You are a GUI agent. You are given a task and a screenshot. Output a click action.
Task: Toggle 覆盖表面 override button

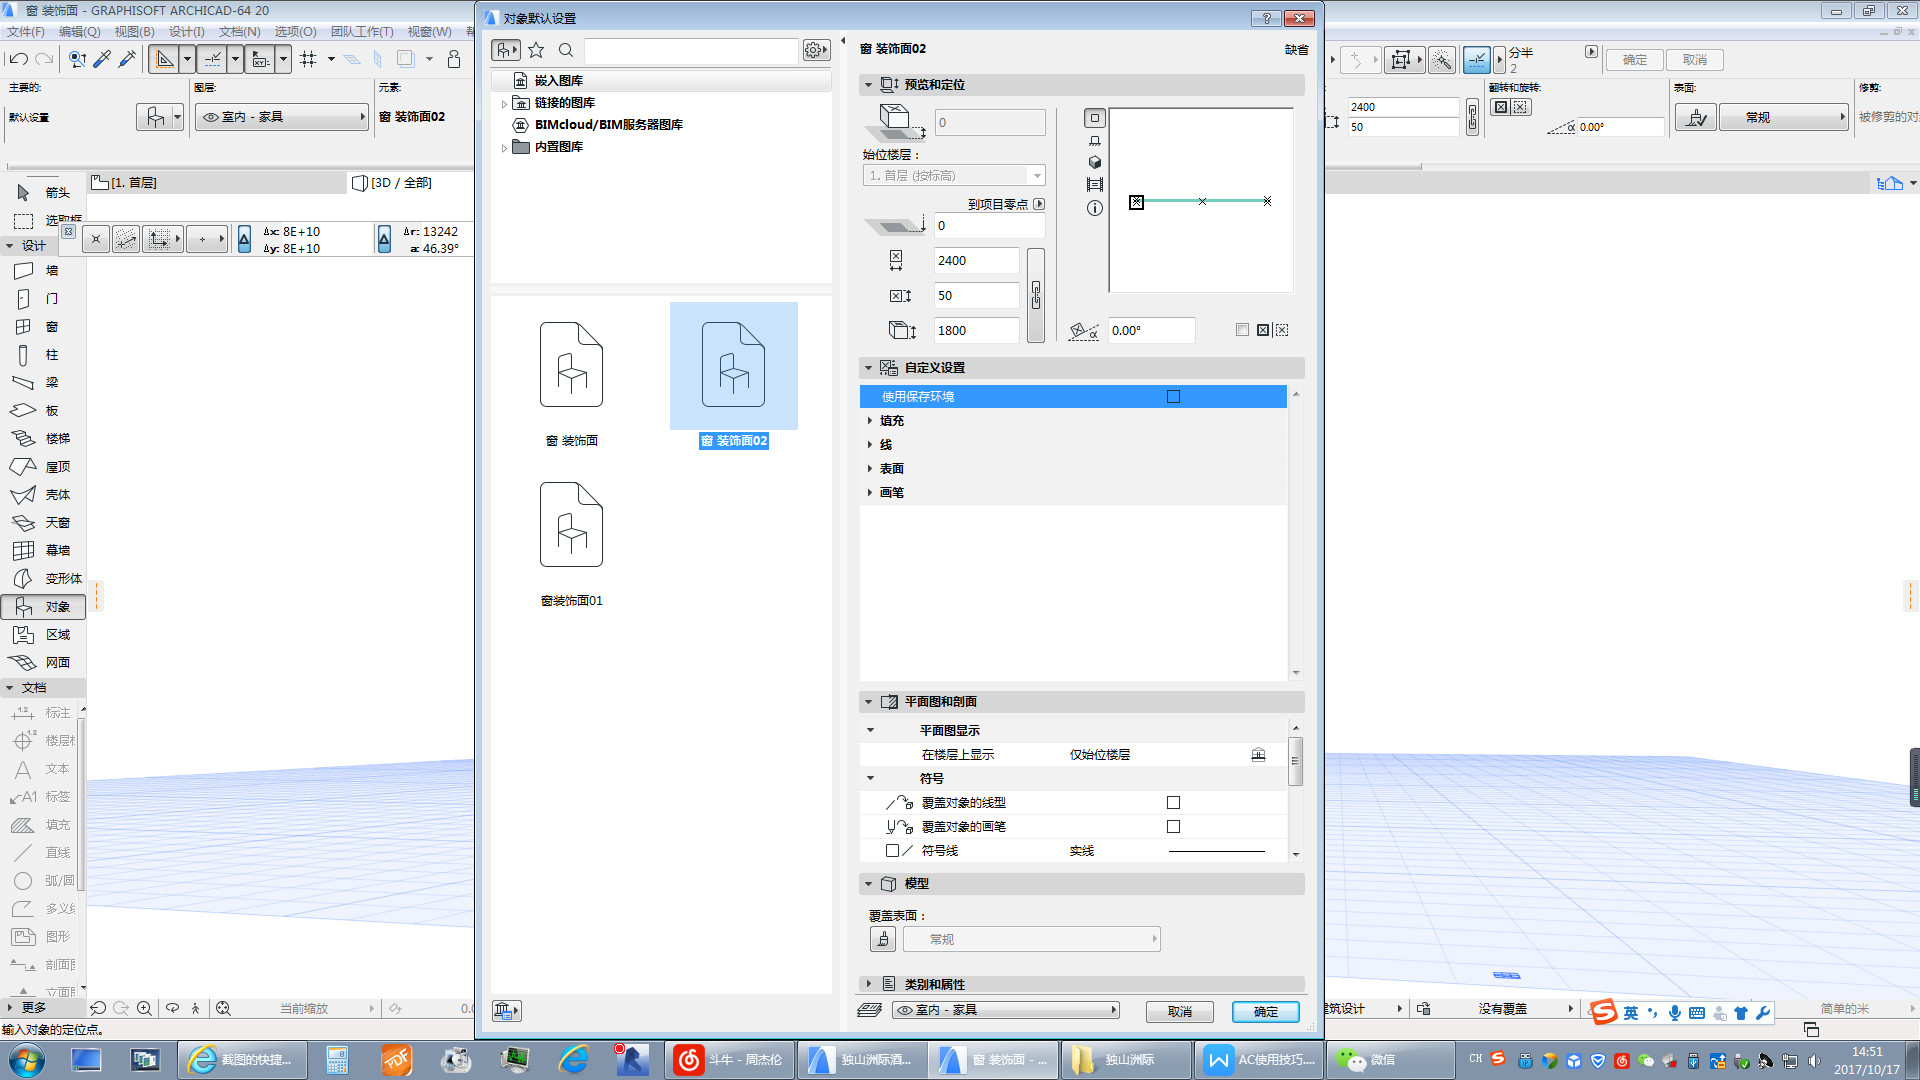coord(883,939)
